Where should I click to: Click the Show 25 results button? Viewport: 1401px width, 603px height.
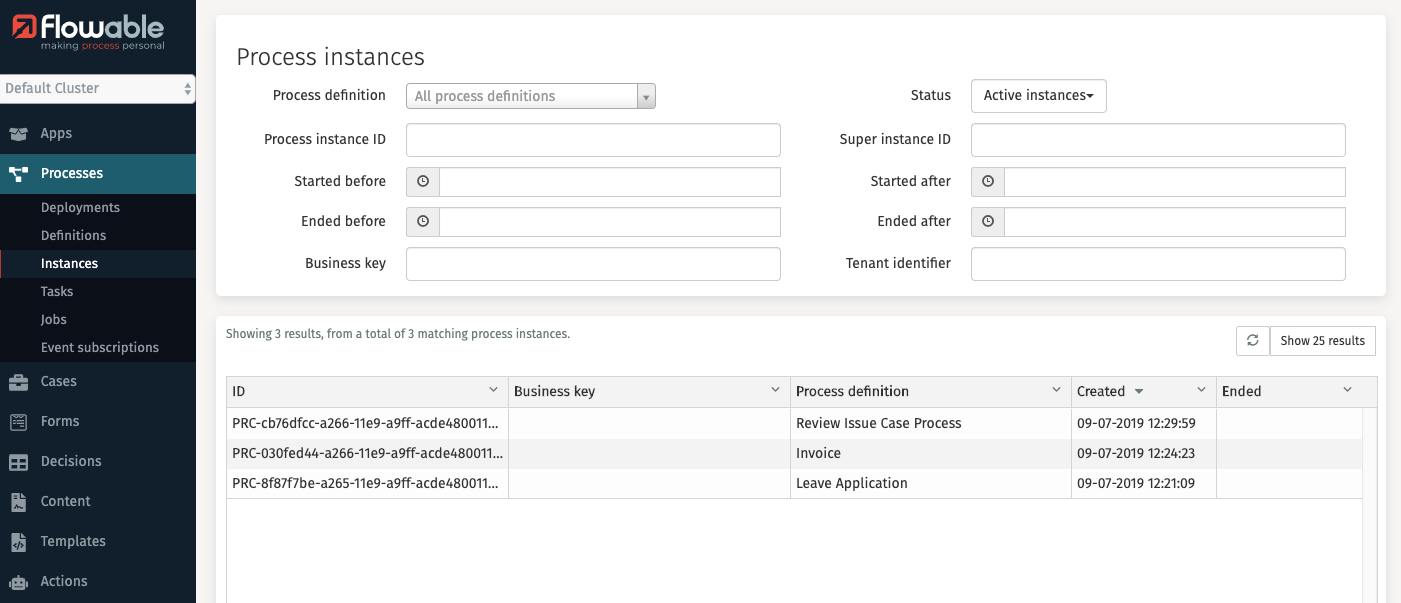click(x=1322, y=340)
